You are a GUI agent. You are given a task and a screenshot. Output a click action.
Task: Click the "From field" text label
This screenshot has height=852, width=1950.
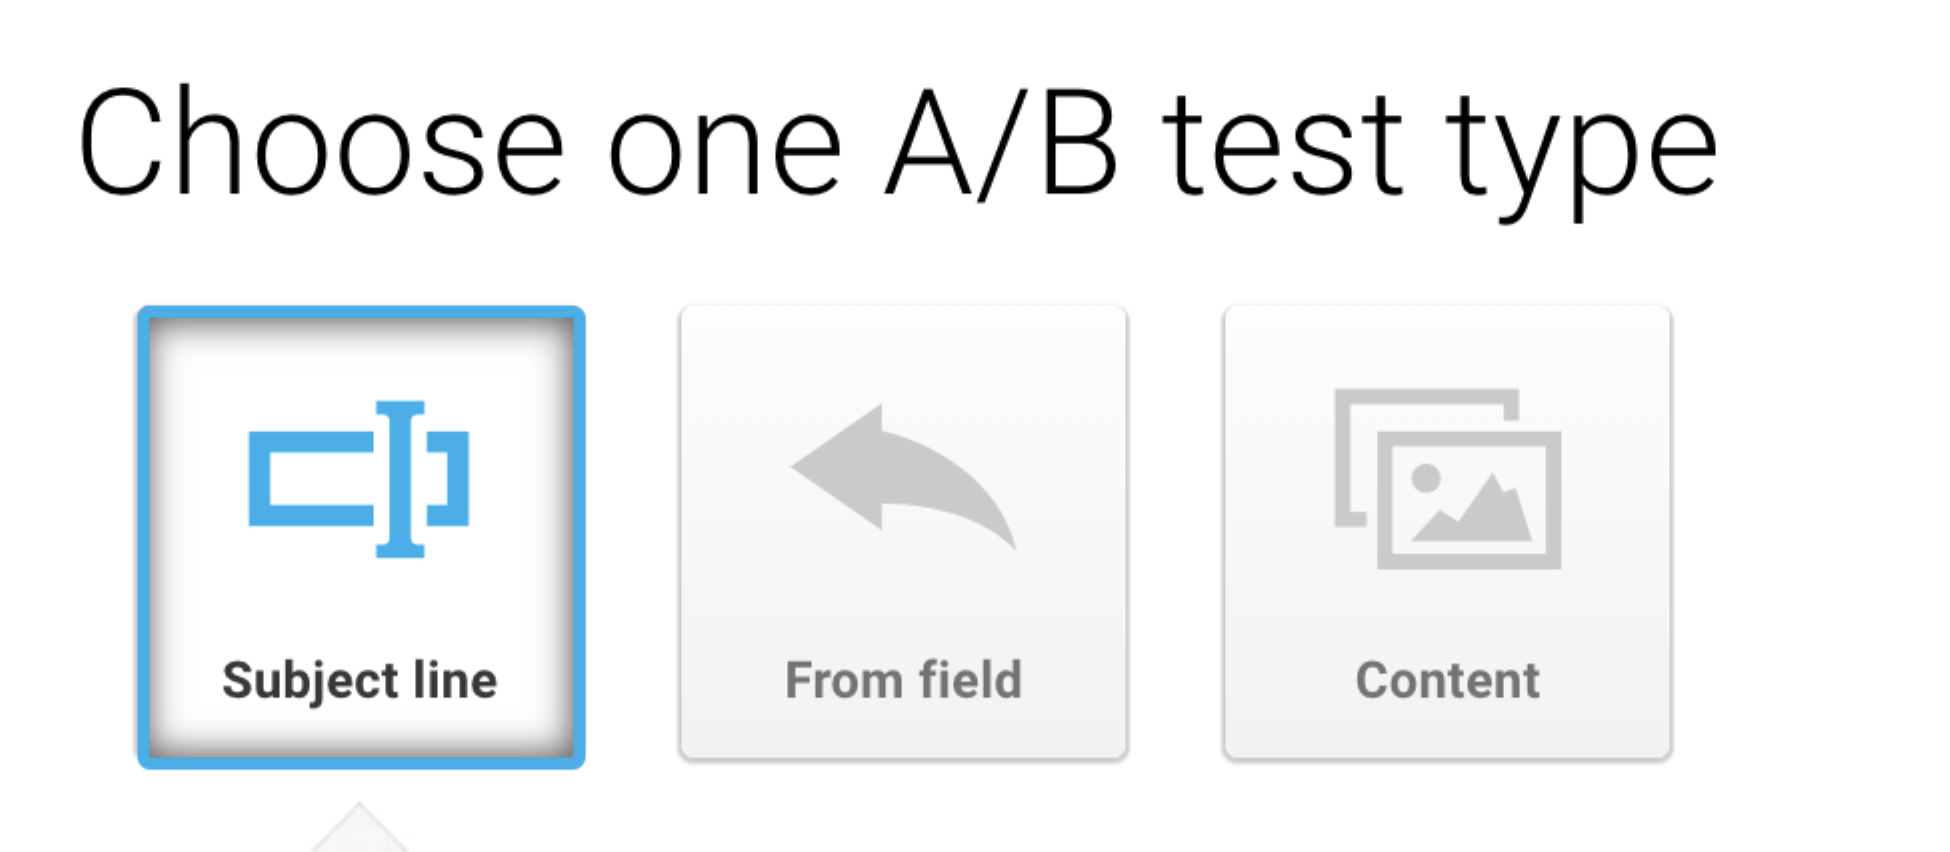(x=903, y=680)
